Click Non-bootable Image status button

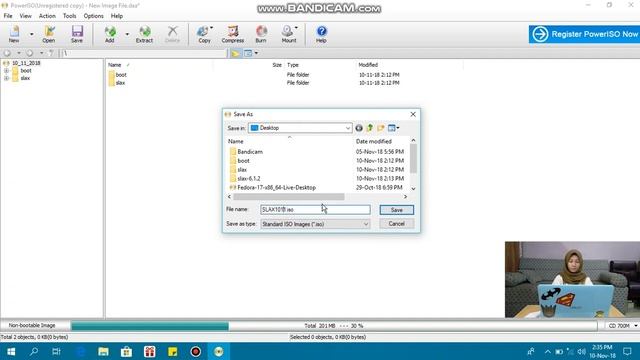pyautogui.click(x=32, y=326)
